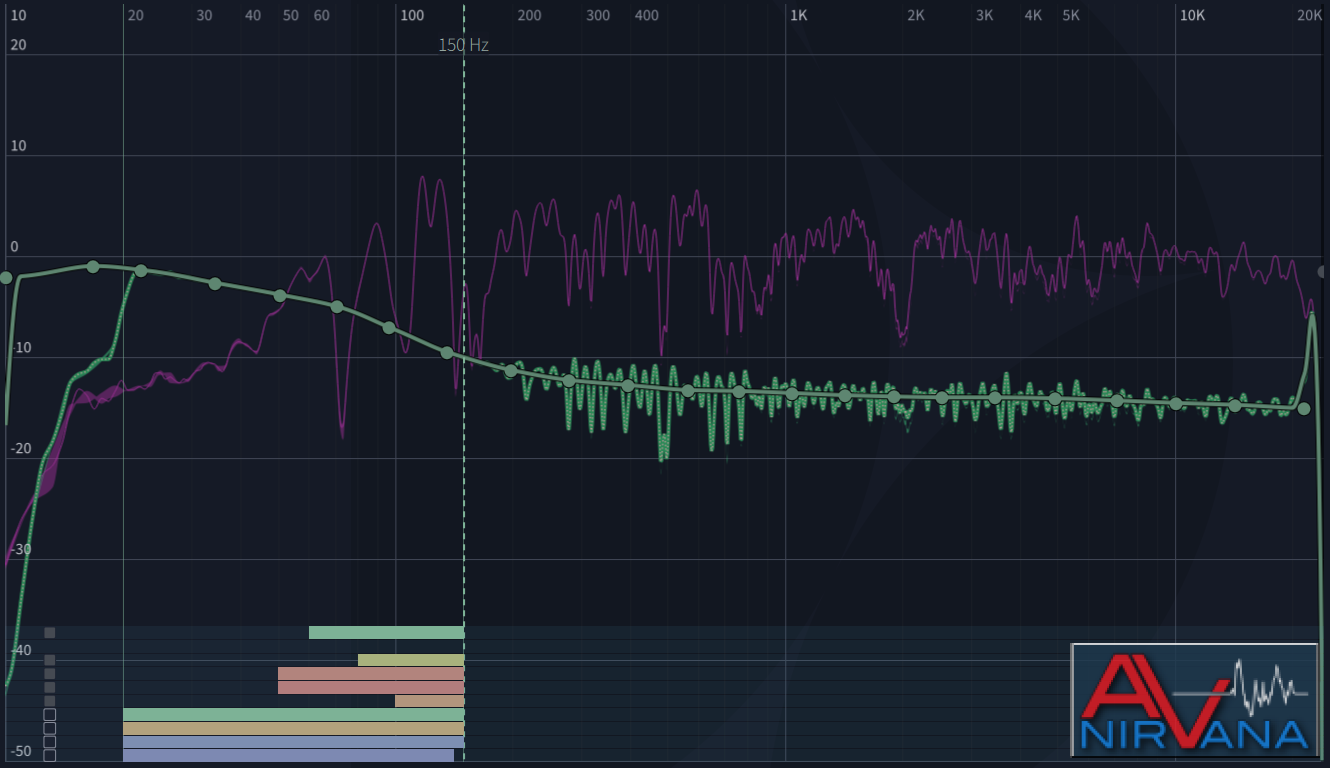
Task: Select the yellow-green range bar
Action: point(411,660)
